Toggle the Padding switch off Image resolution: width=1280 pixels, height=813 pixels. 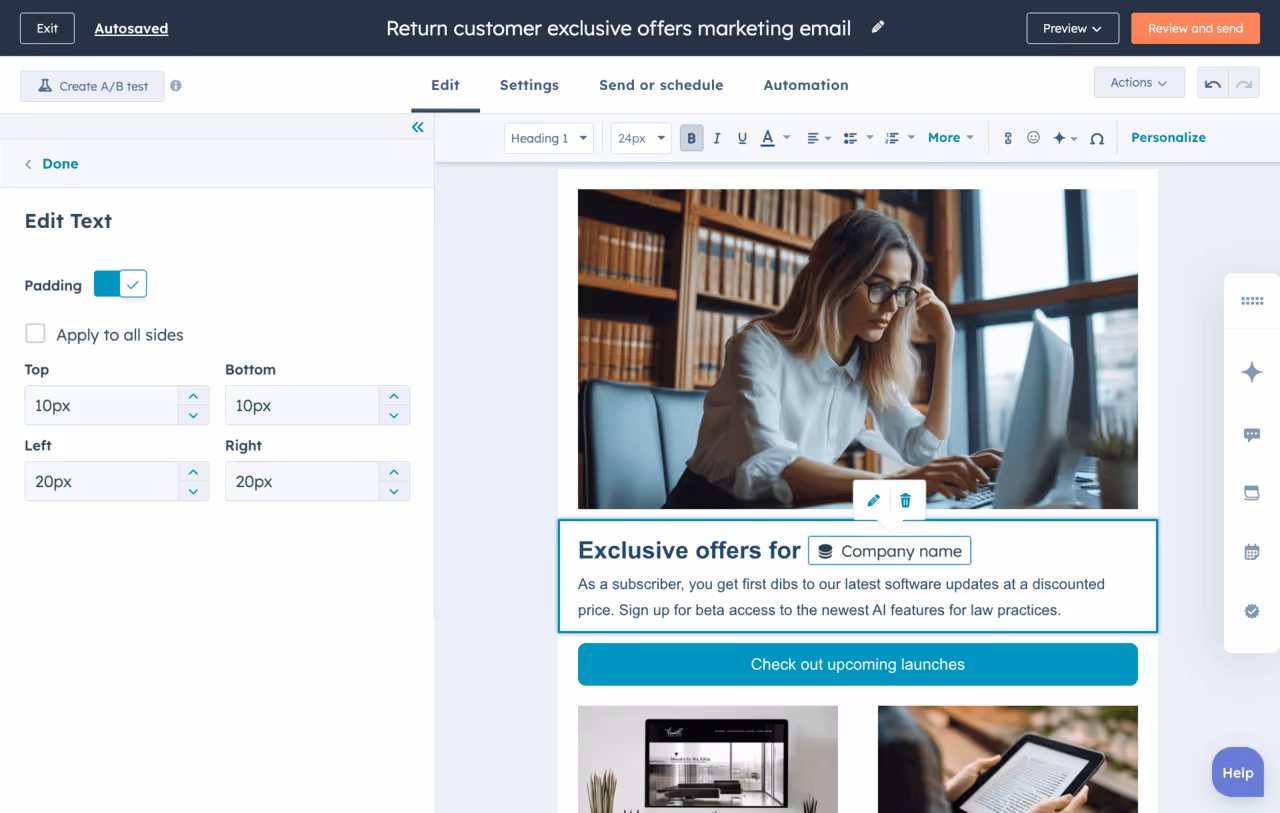(120, 283)
